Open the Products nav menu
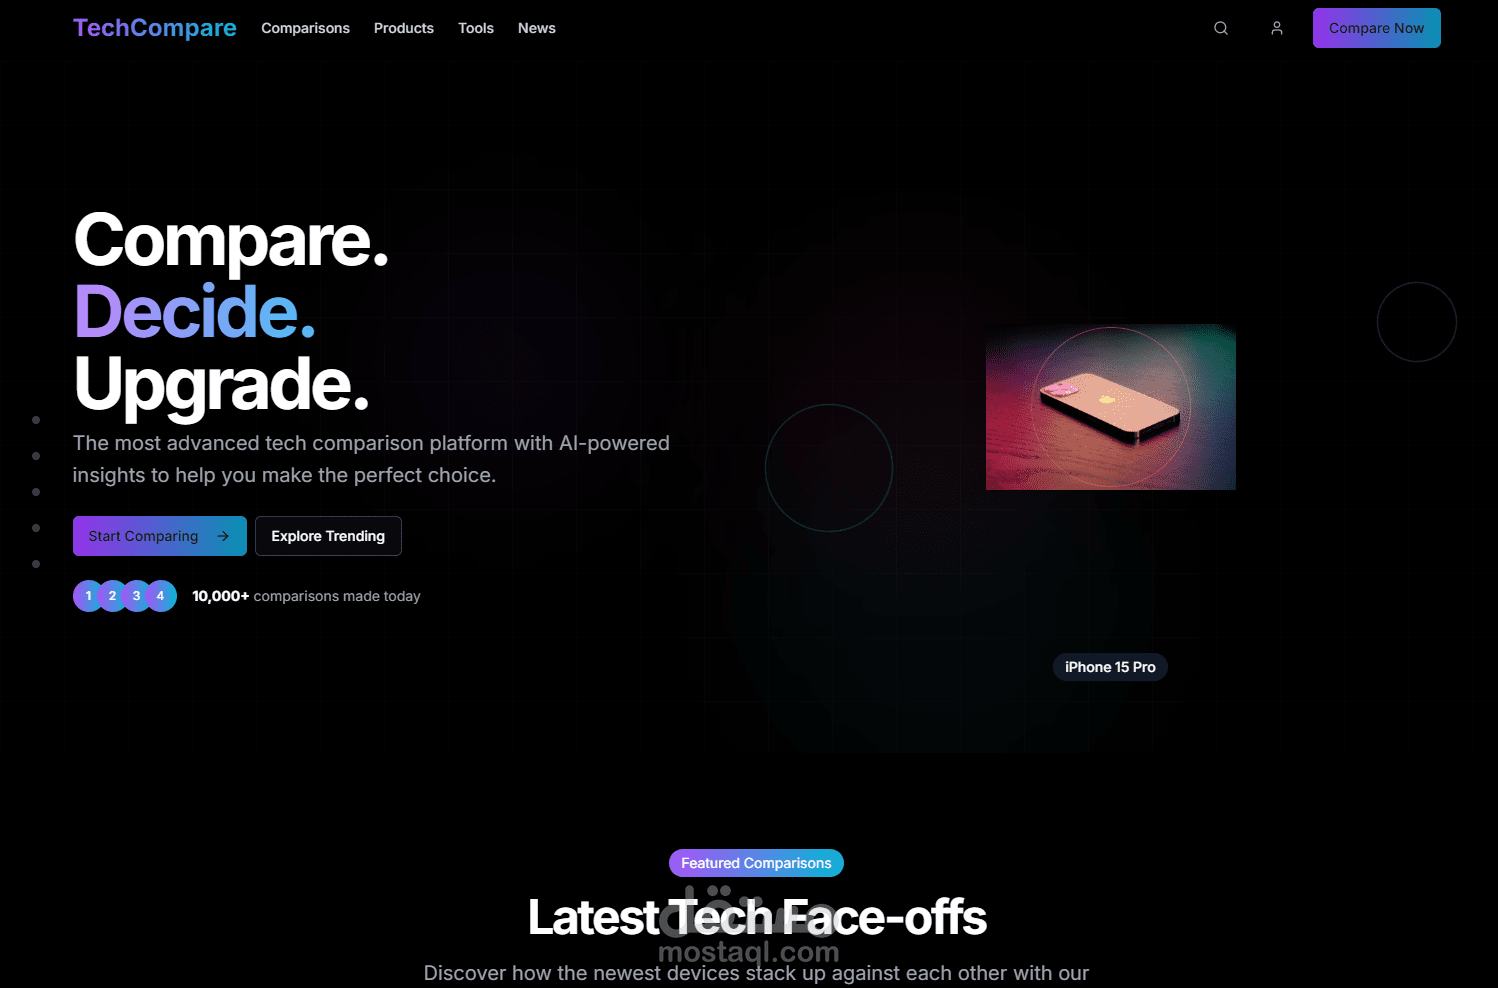This screenshot has width=1498, height=988. pyautogui.click(x=403, y=28)
